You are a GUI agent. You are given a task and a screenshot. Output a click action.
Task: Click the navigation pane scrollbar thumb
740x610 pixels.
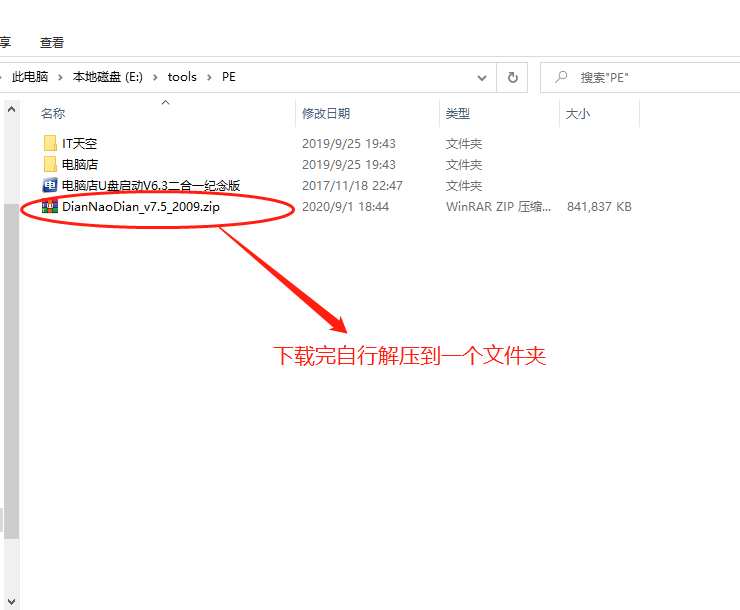pyautogui.click(x=12, y=371)
